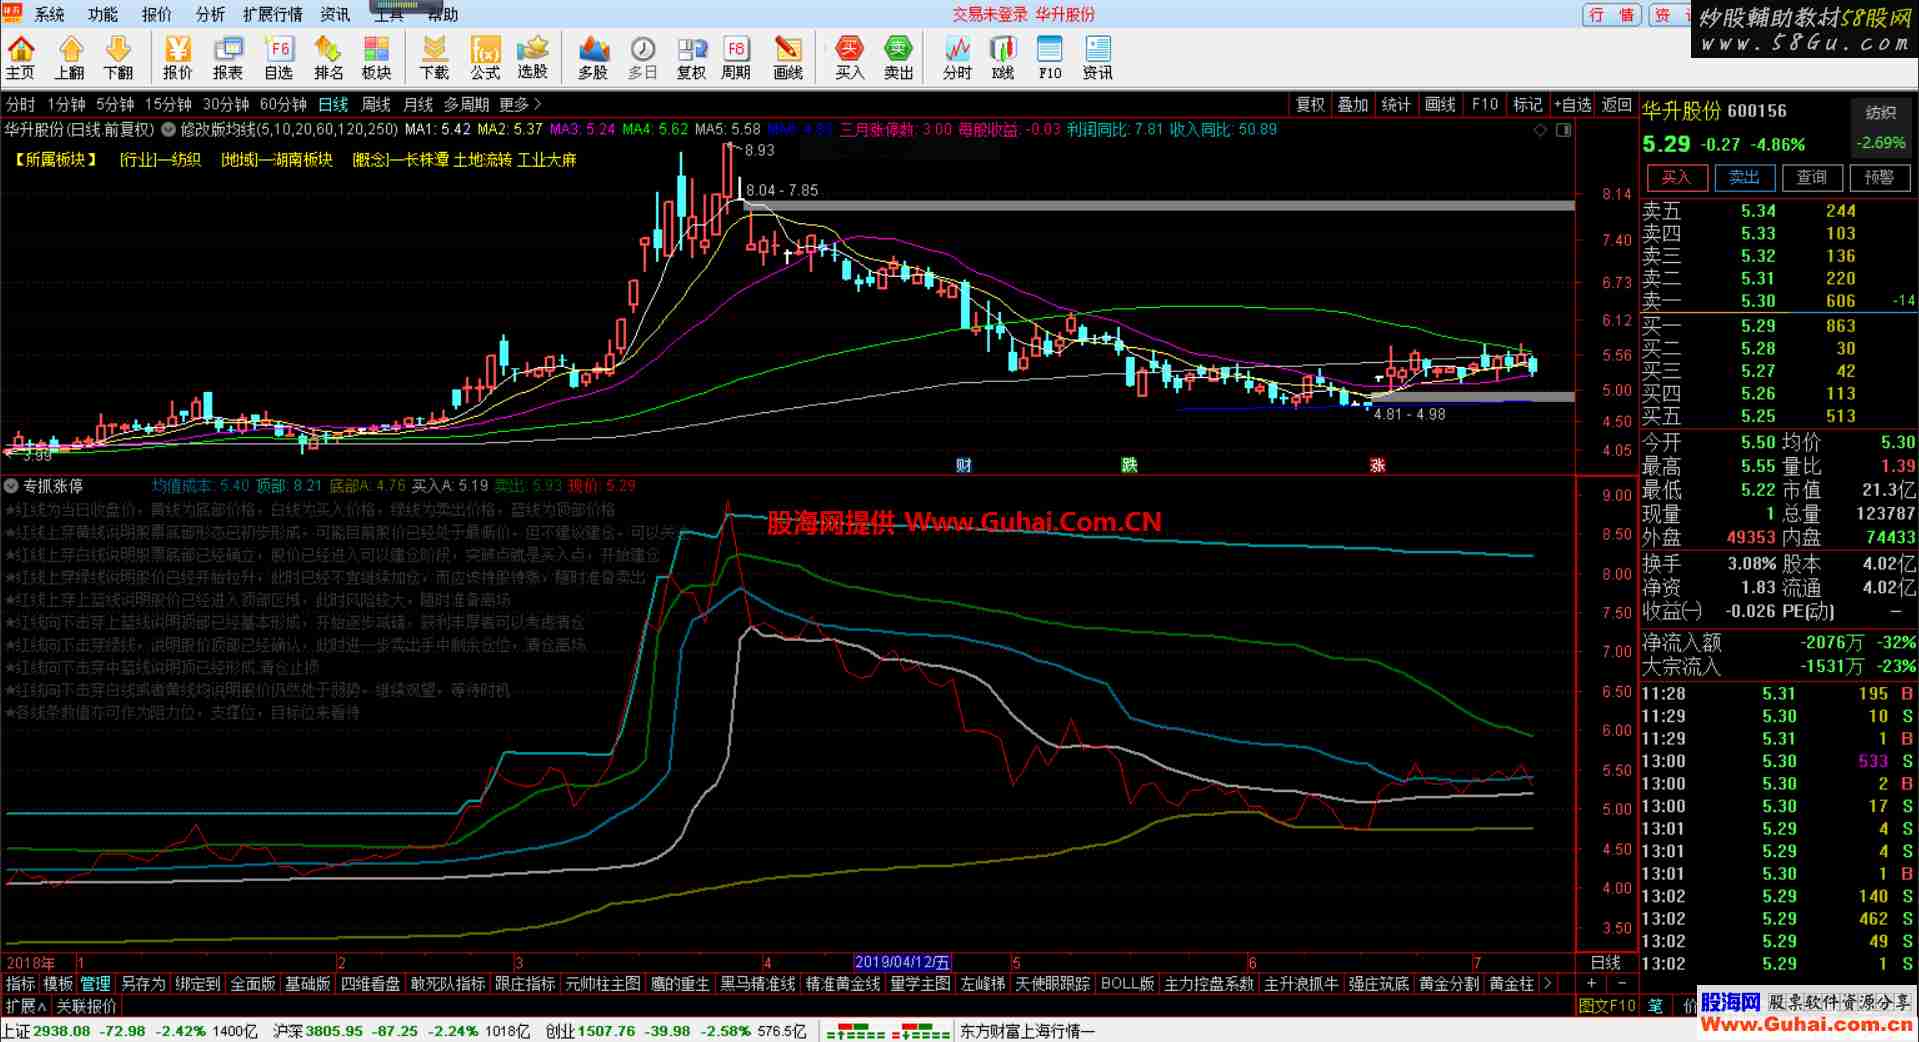
Task: Switch to K线 candlestick chart icon
Action: pyautogui.click(x=1003, y=58)
